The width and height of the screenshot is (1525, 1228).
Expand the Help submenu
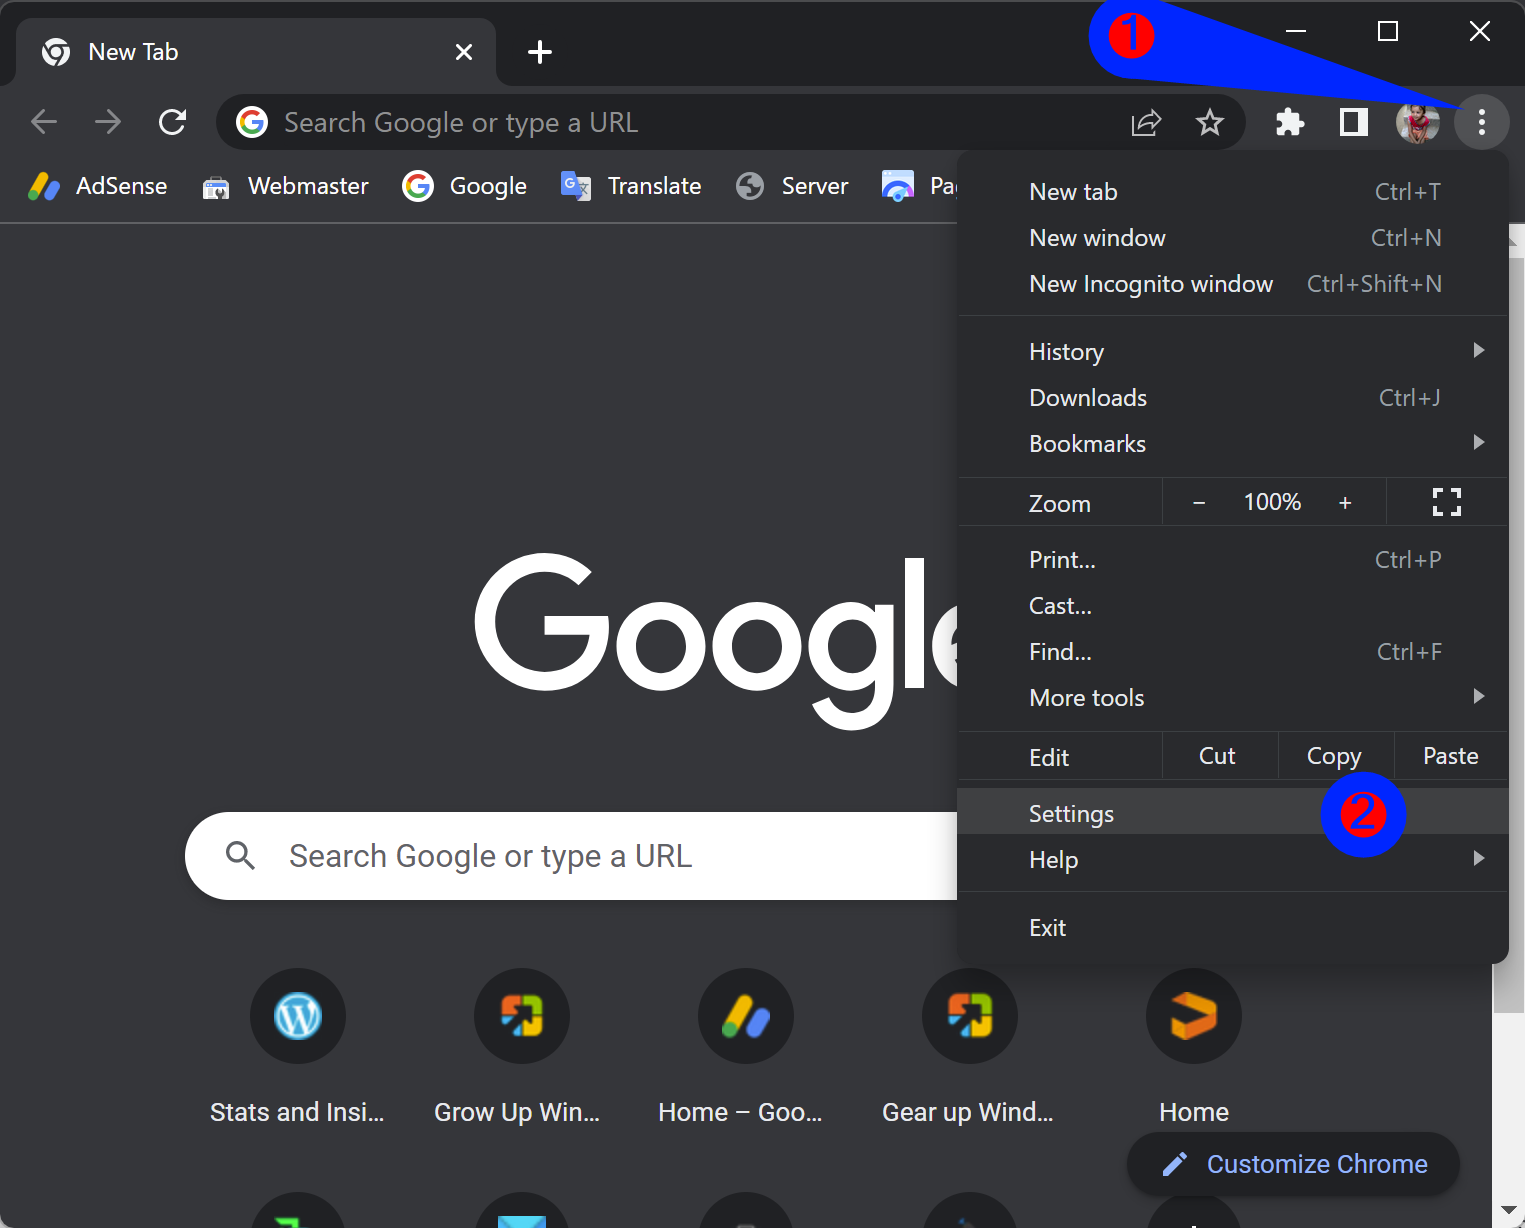point(1232,860)
